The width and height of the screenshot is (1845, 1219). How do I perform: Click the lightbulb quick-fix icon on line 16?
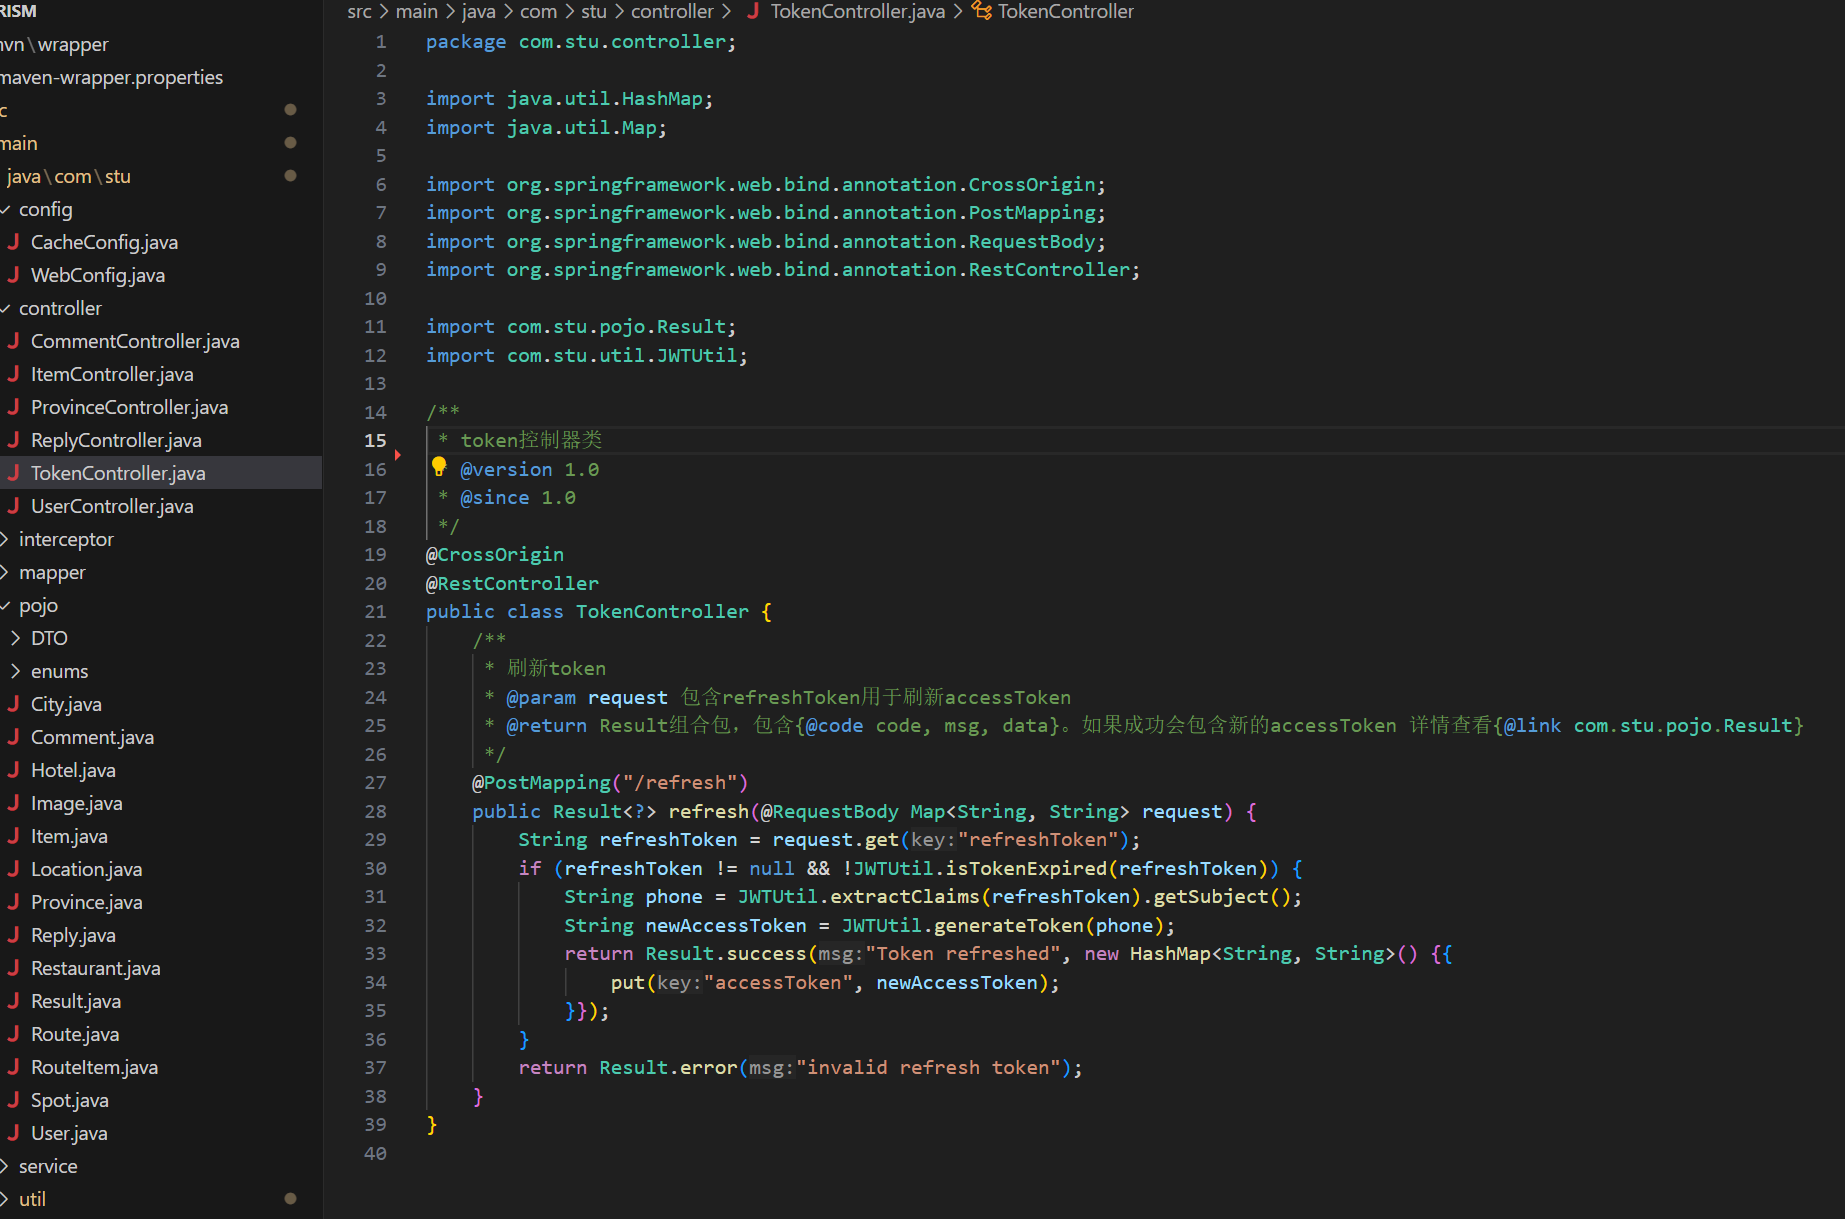click(x=439, y=466)
